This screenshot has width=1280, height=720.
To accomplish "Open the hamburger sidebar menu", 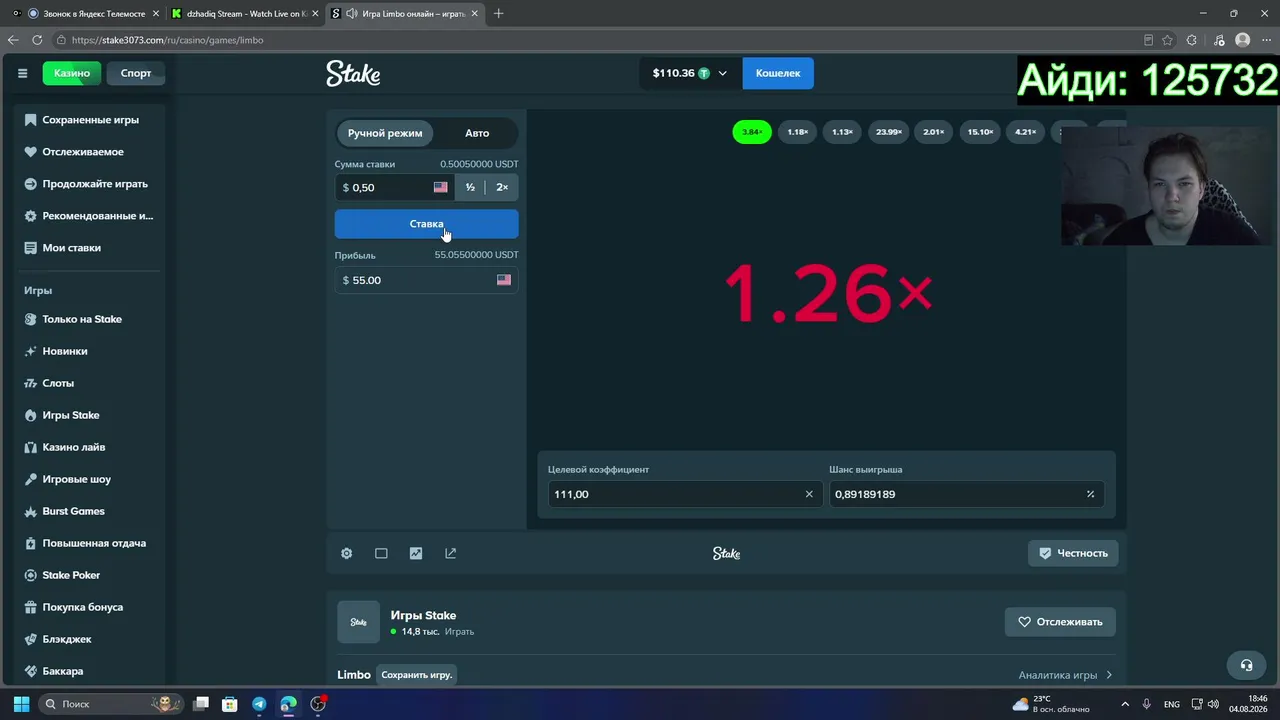I will [x=22, y=73].
